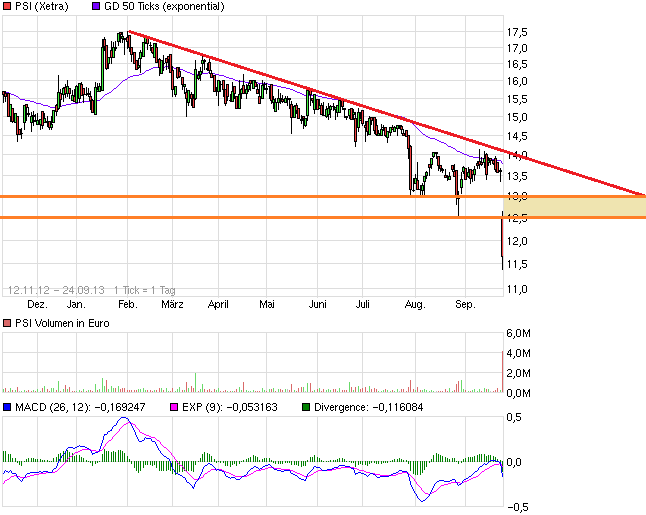Viewport: 646px width, 515px height.
Task: Click the 6,0M volume axis label
Action: click(519, 334)
